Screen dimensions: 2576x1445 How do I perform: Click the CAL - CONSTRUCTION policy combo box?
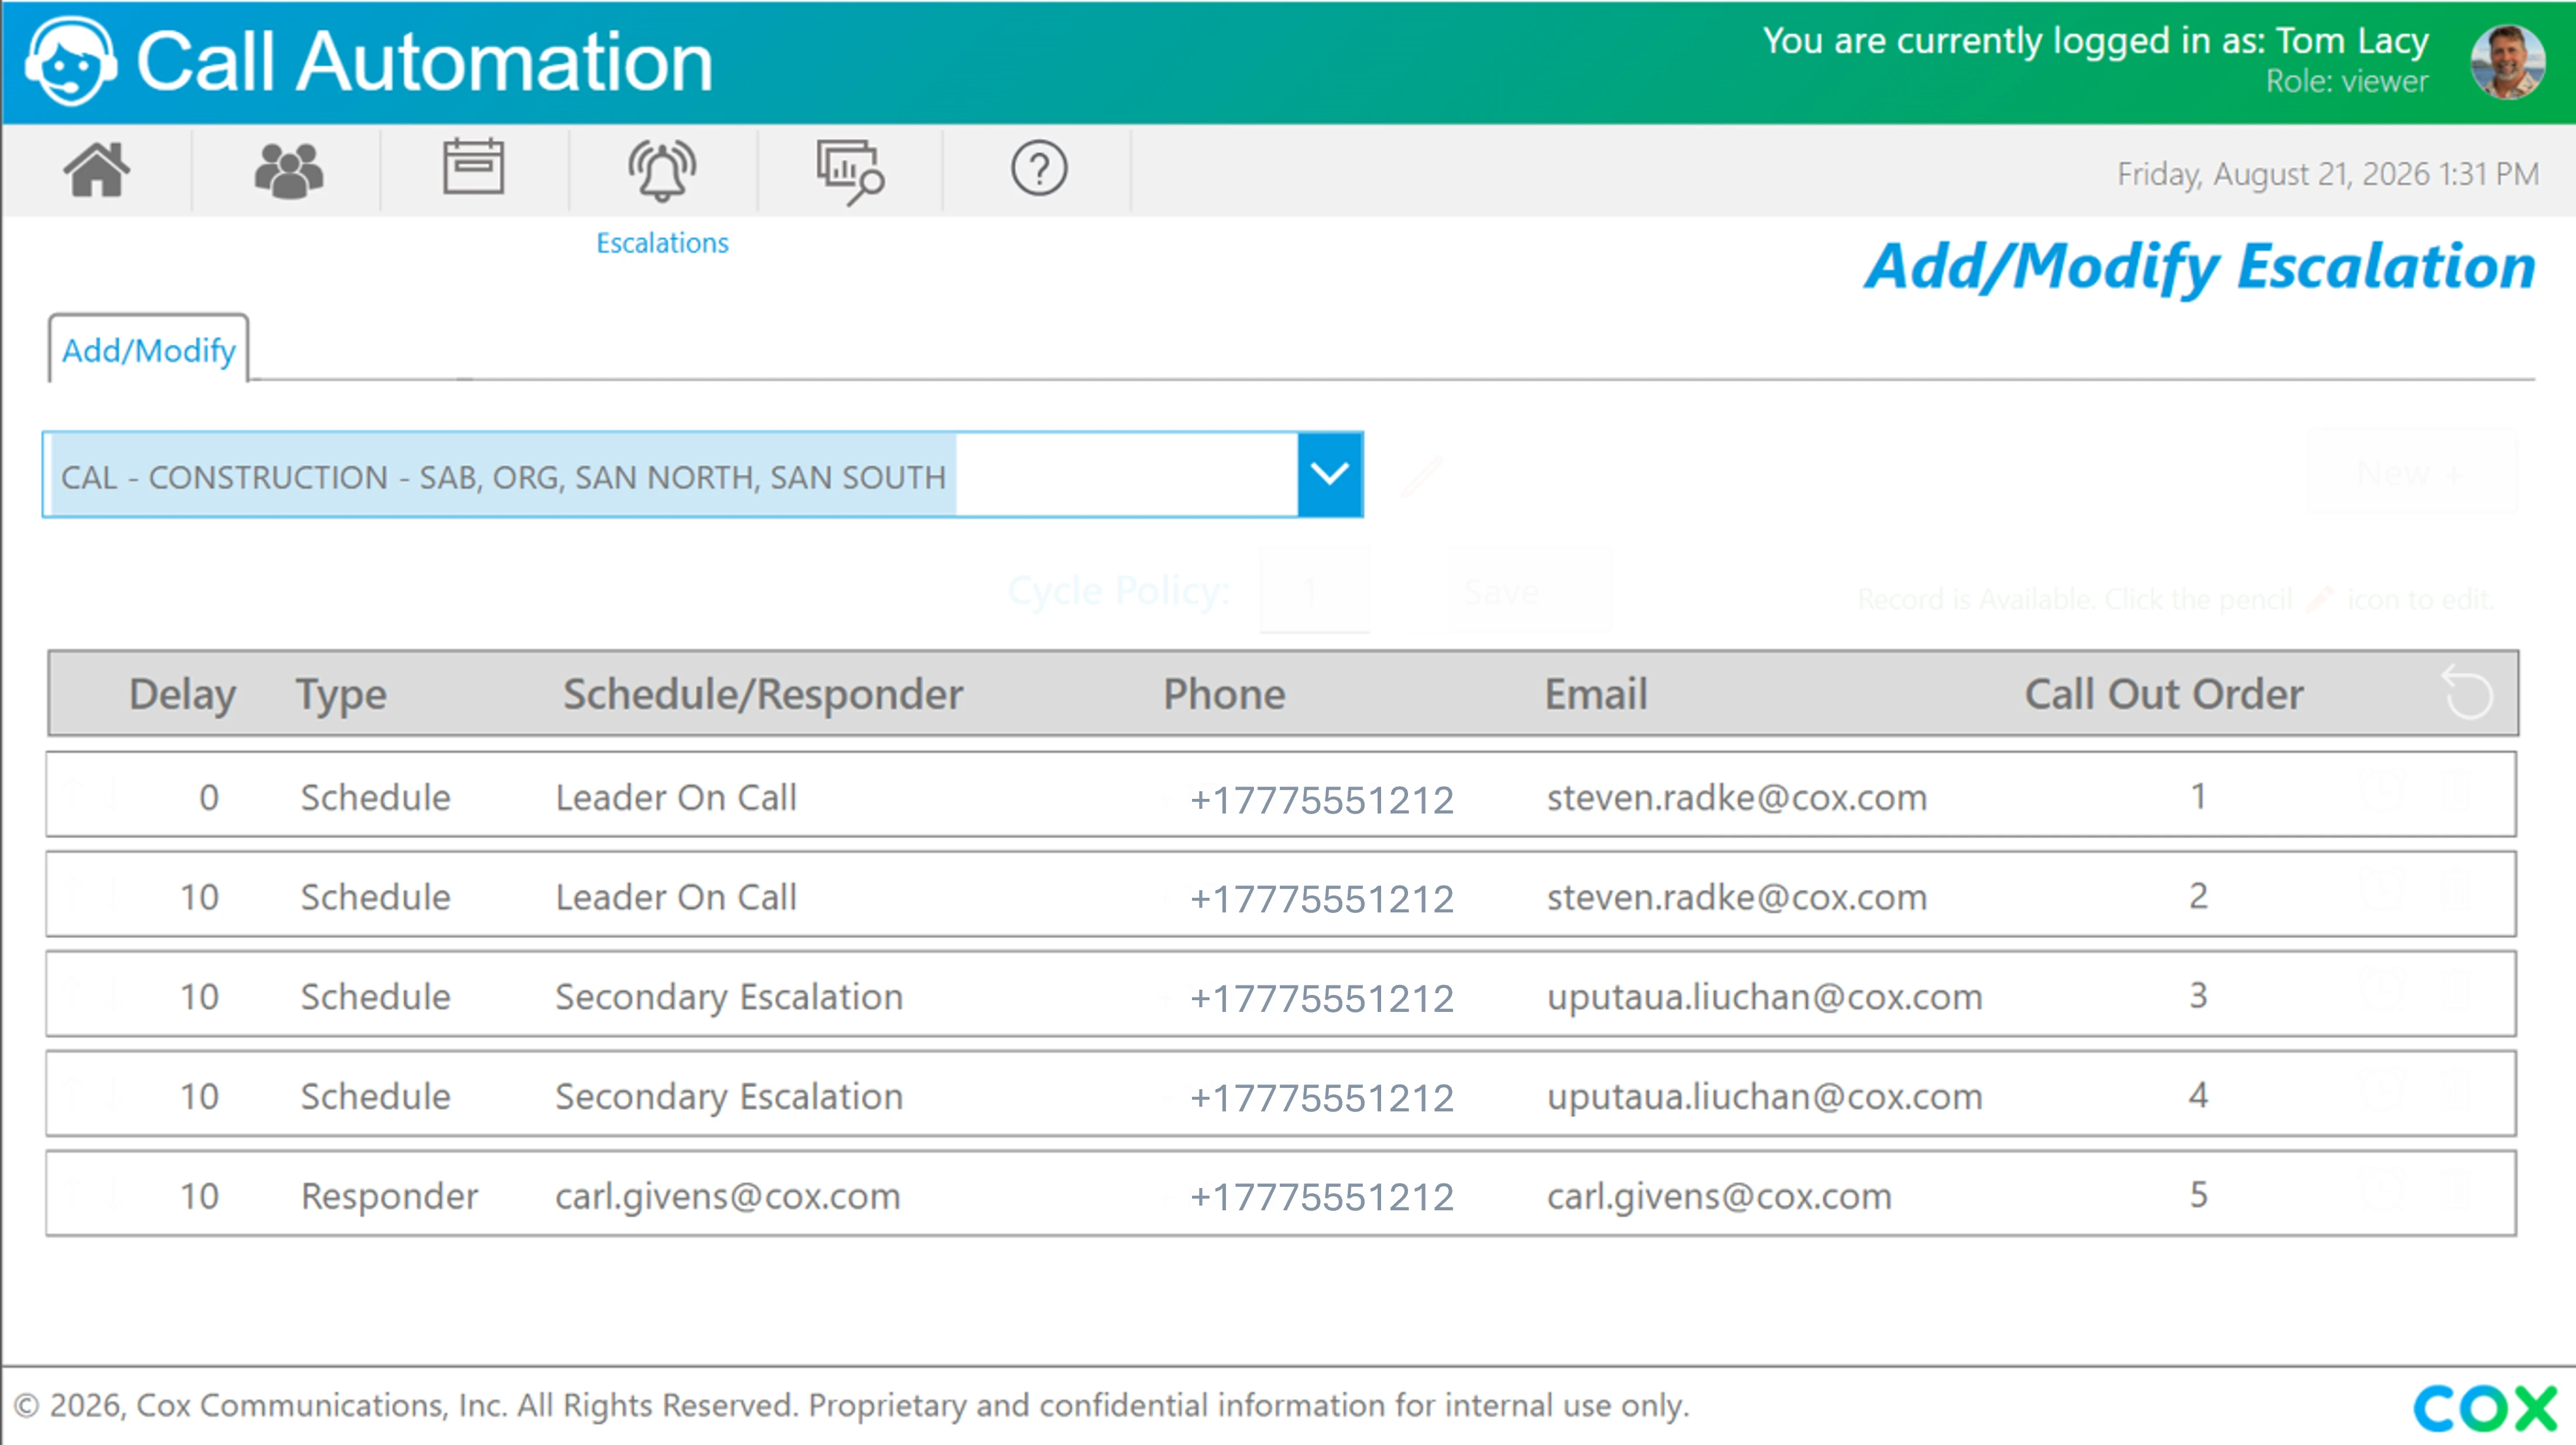click(x=703, y=474)
